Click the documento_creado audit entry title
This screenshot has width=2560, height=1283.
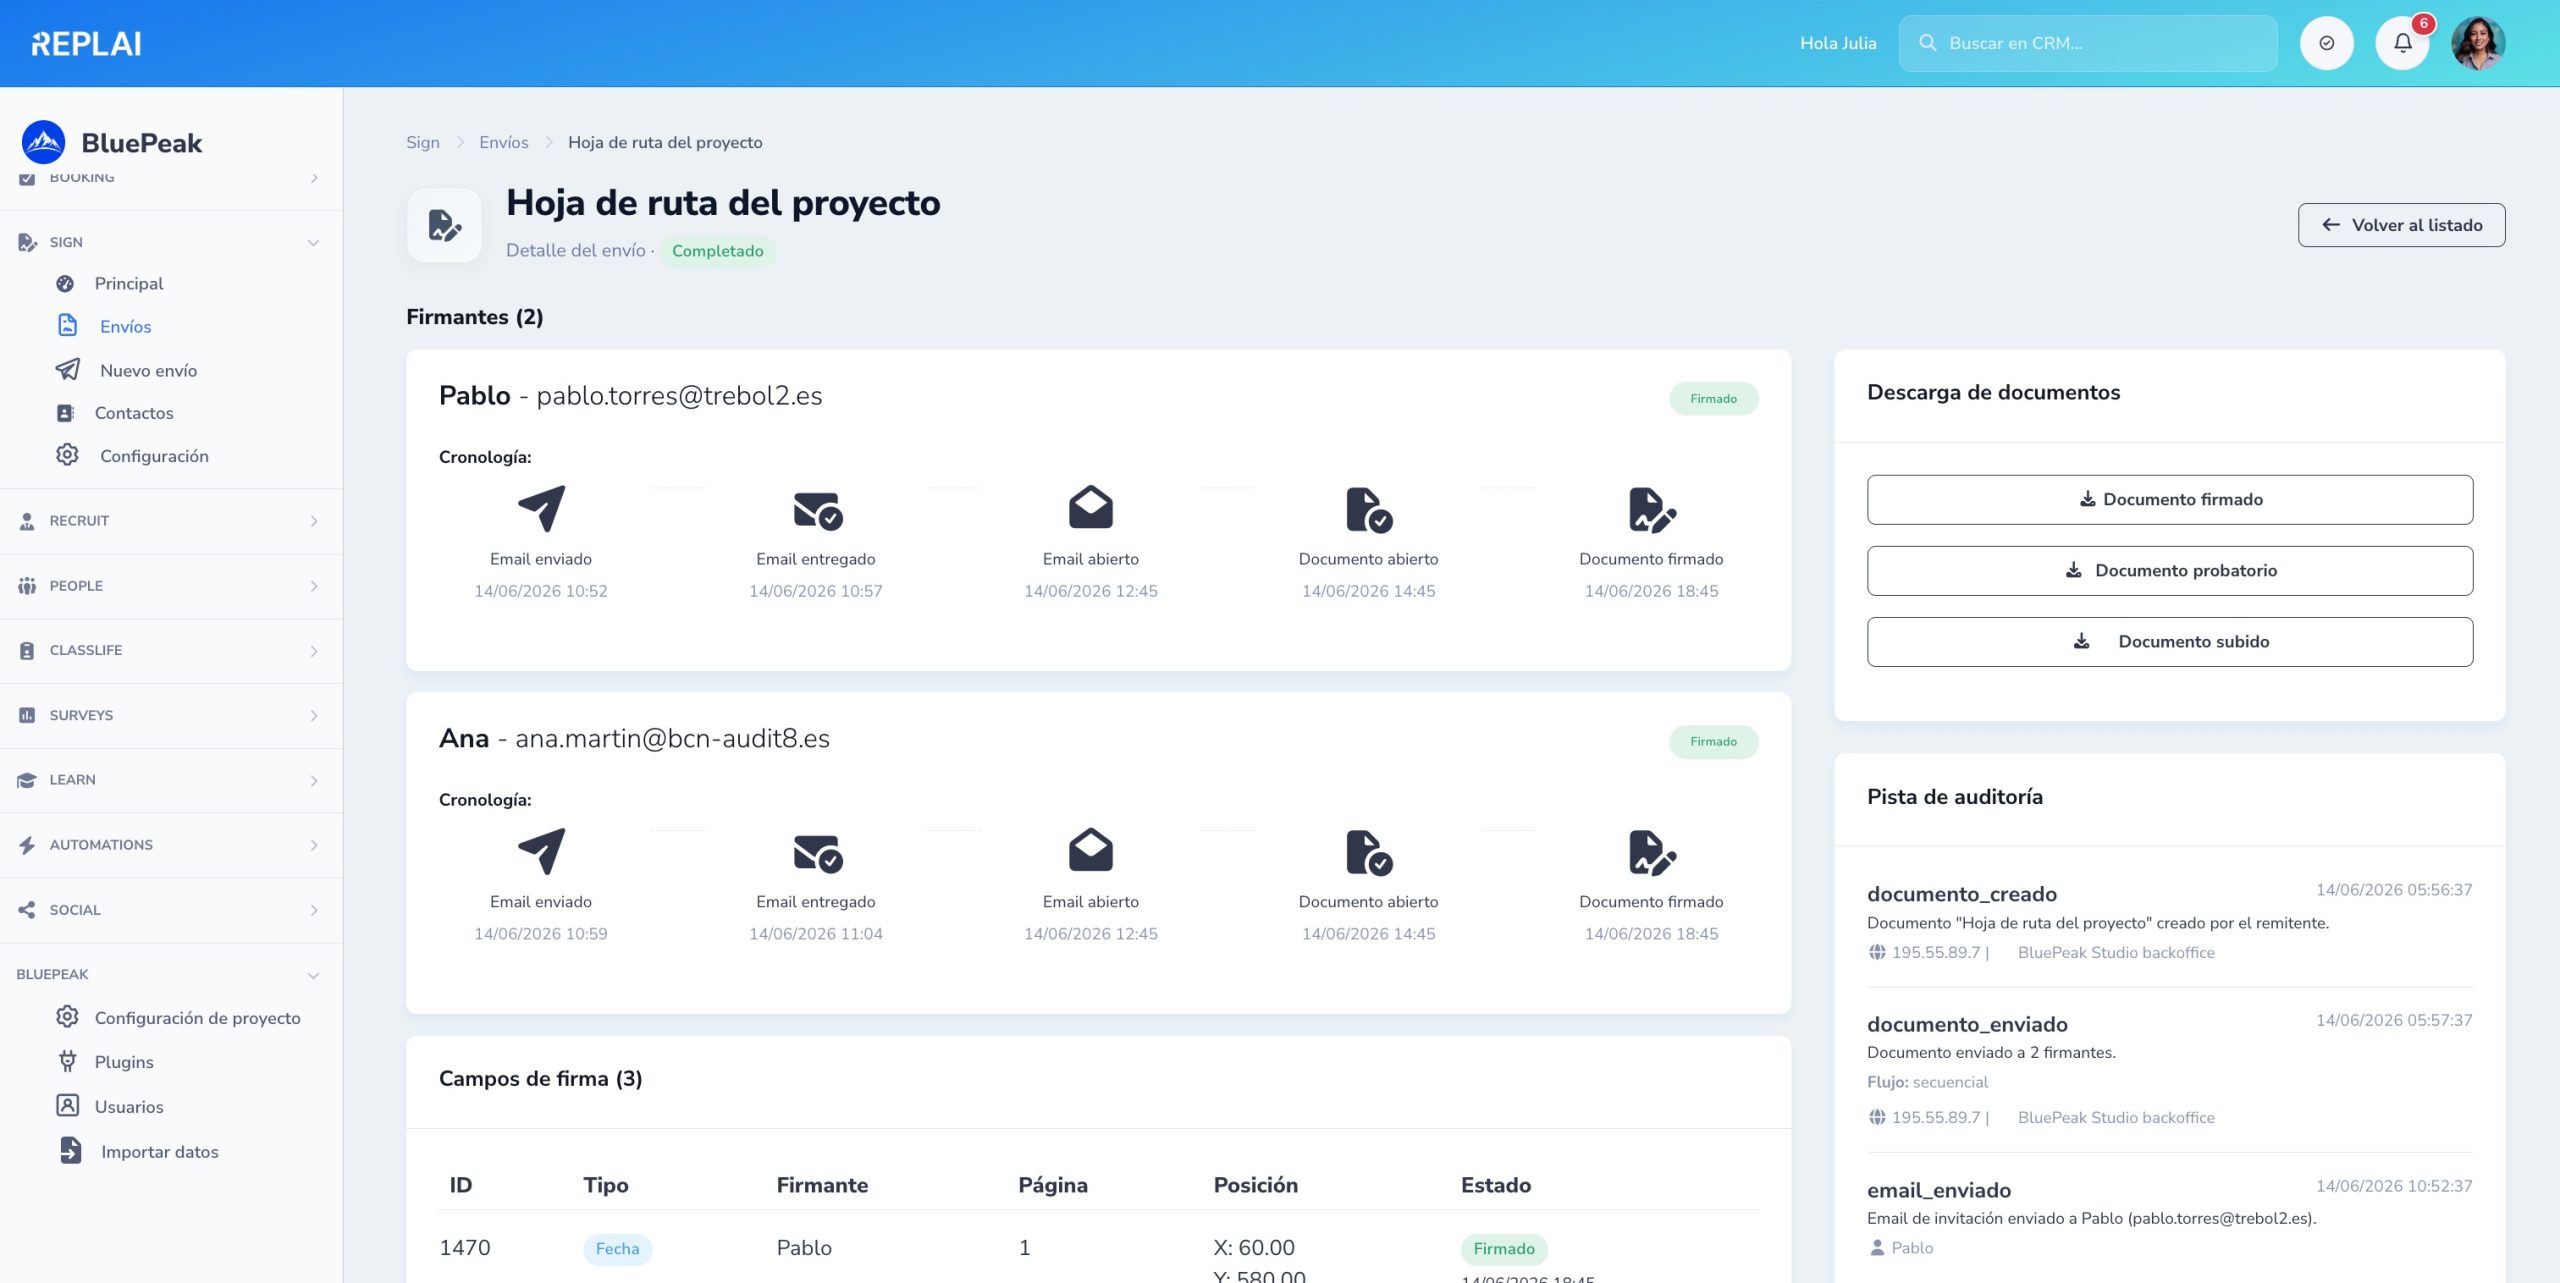(1962, 894)
